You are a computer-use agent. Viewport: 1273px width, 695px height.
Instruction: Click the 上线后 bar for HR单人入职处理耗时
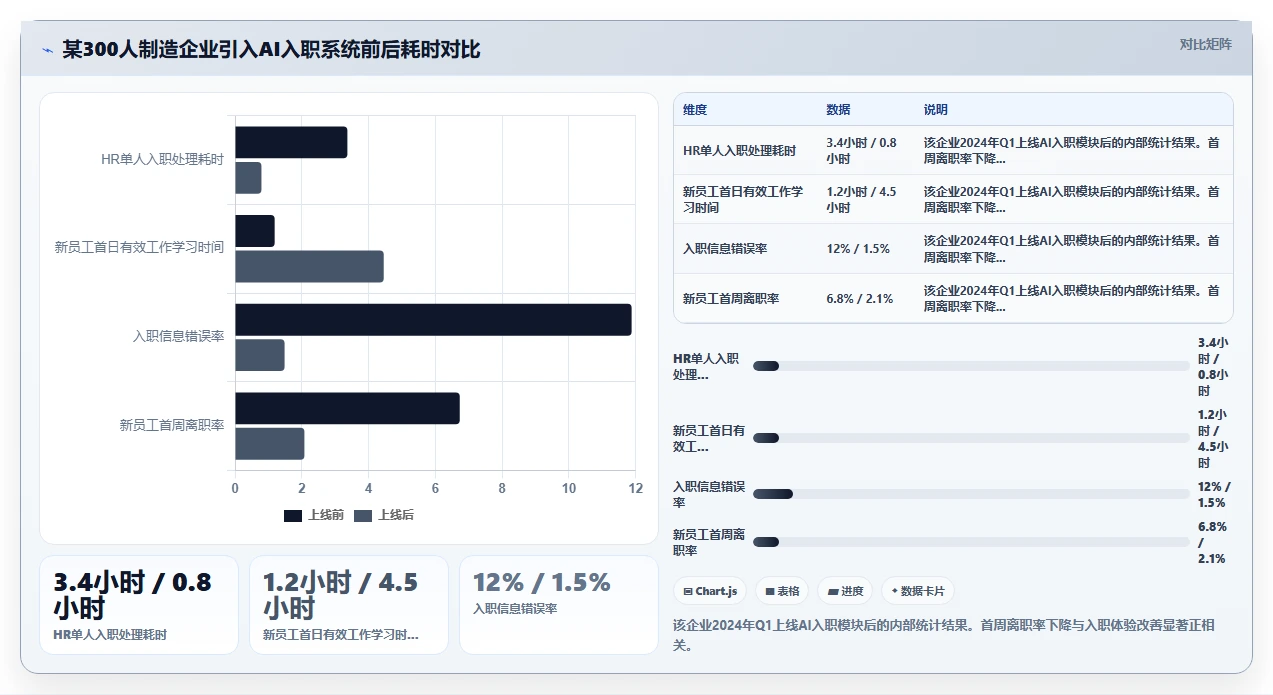(248, 178)
